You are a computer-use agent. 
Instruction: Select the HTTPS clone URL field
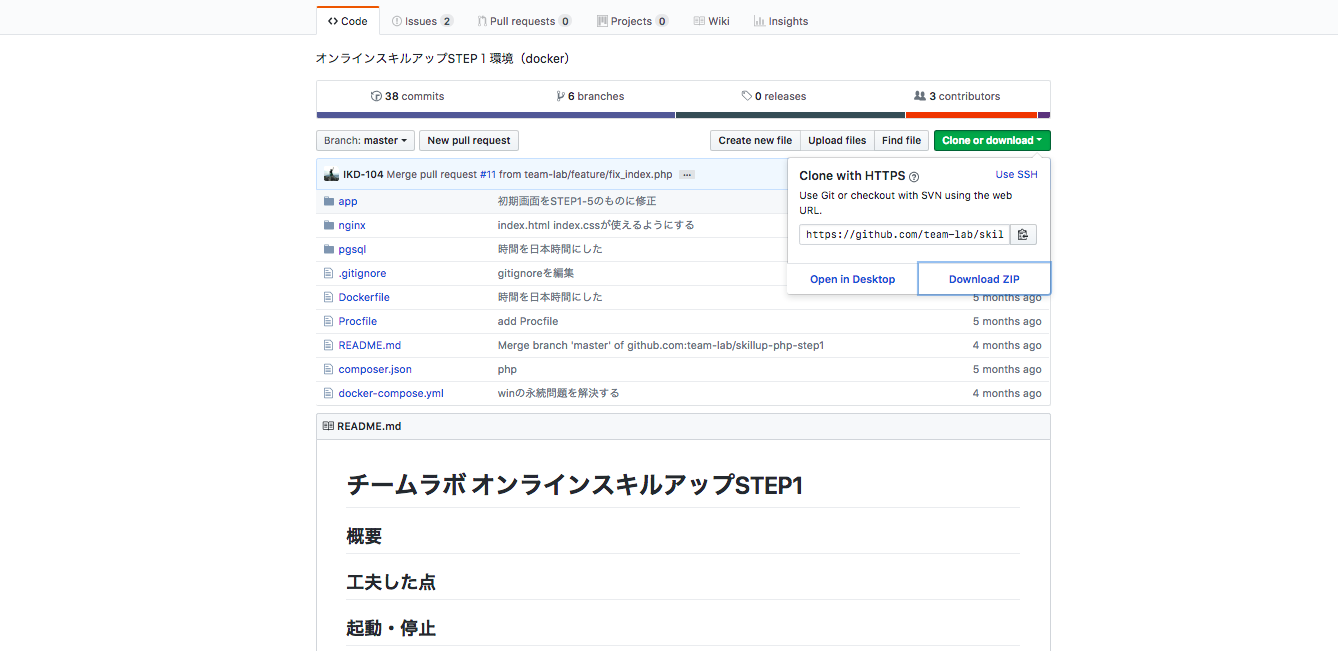point(905,235)
